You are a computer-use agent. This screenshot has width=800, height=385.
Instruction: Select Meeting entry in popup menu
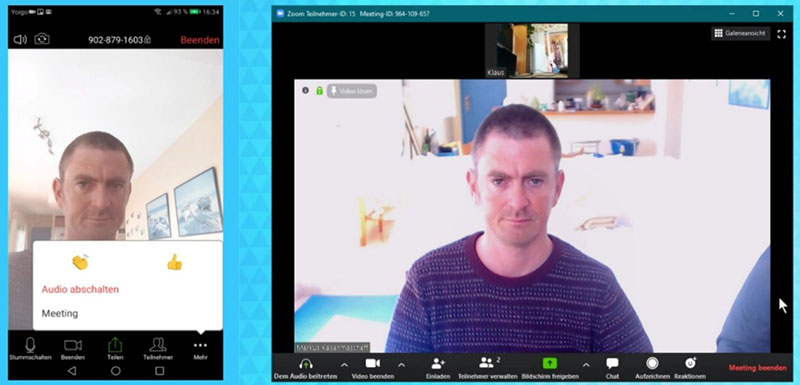[60, 314]
